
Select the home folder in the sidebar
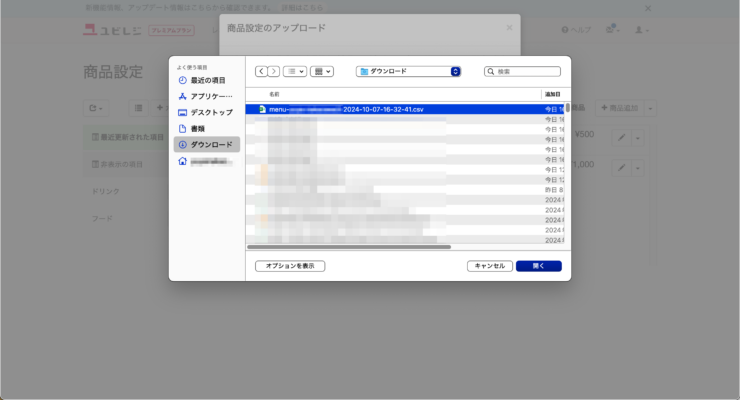click(x=207, y=161)
